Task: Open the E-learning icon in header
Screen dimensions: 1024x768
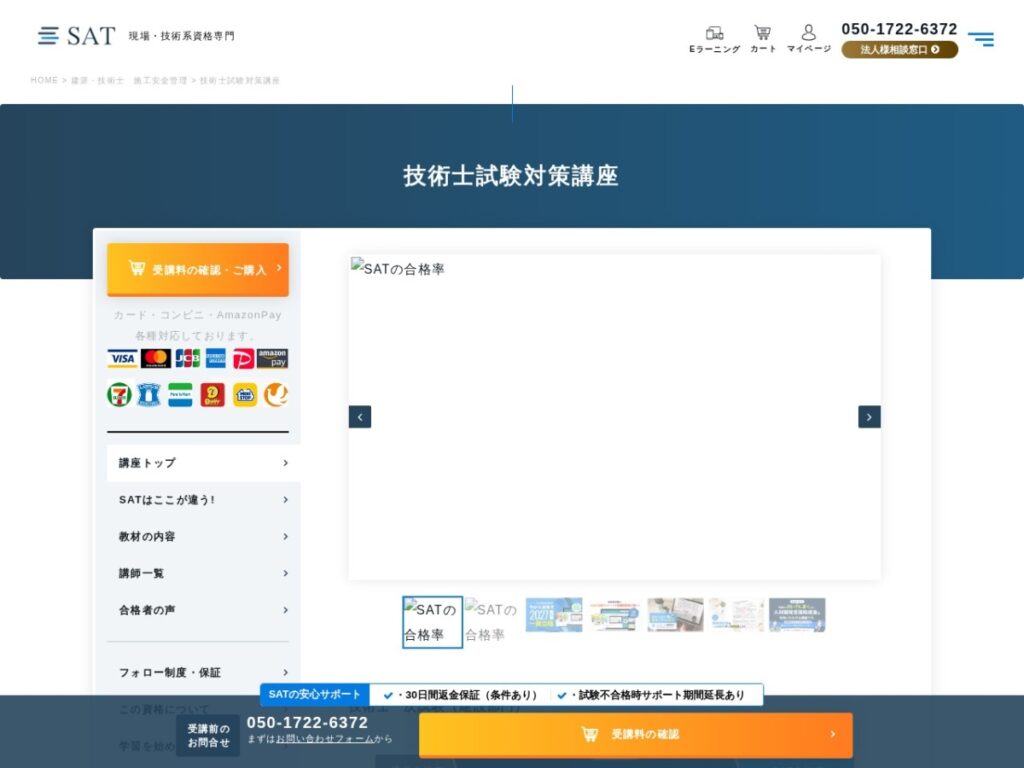Action: [714, 39]
